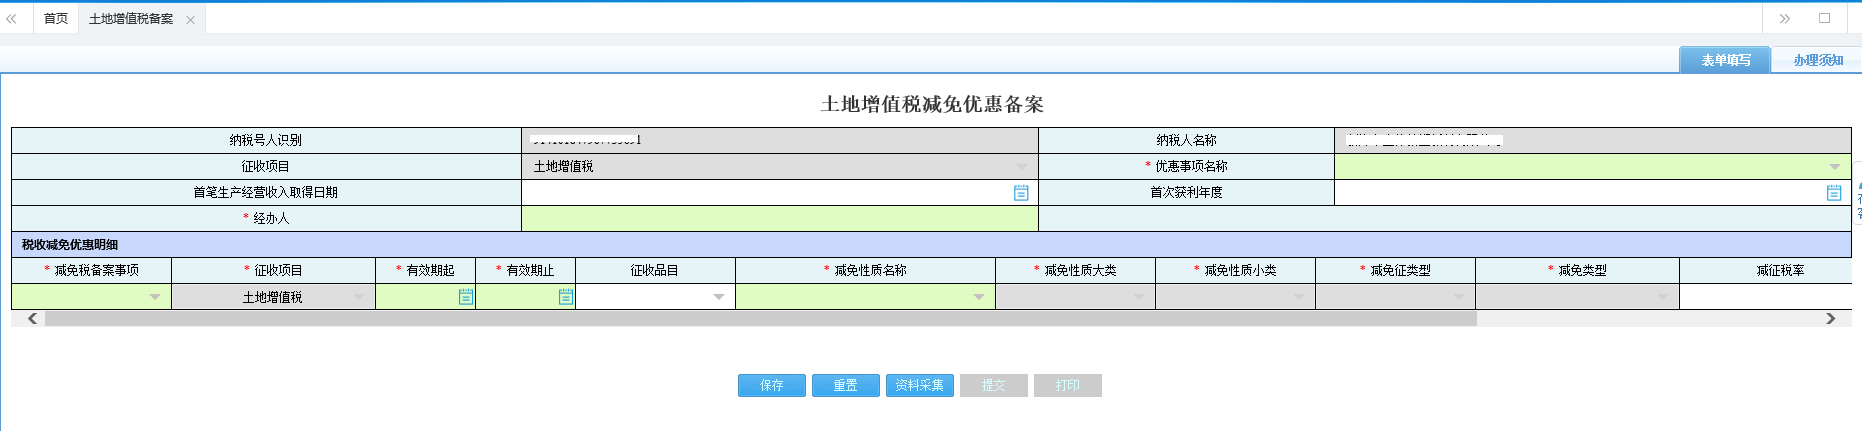This screenshot has width=1862, height=431.
Task: Click the 税收减免优惠明细 section header
Action: point(931,245)
